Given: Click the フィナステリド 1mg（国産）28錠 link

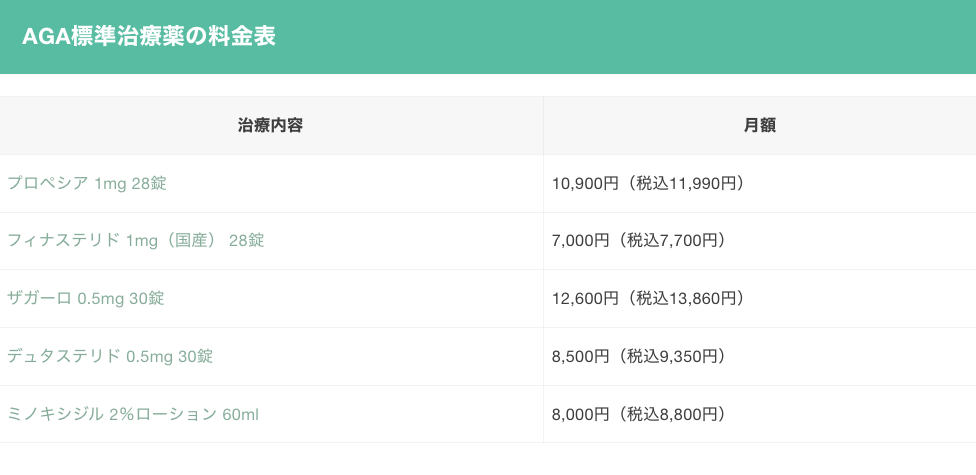Looking at the screenshot, I should coord(135,241).
